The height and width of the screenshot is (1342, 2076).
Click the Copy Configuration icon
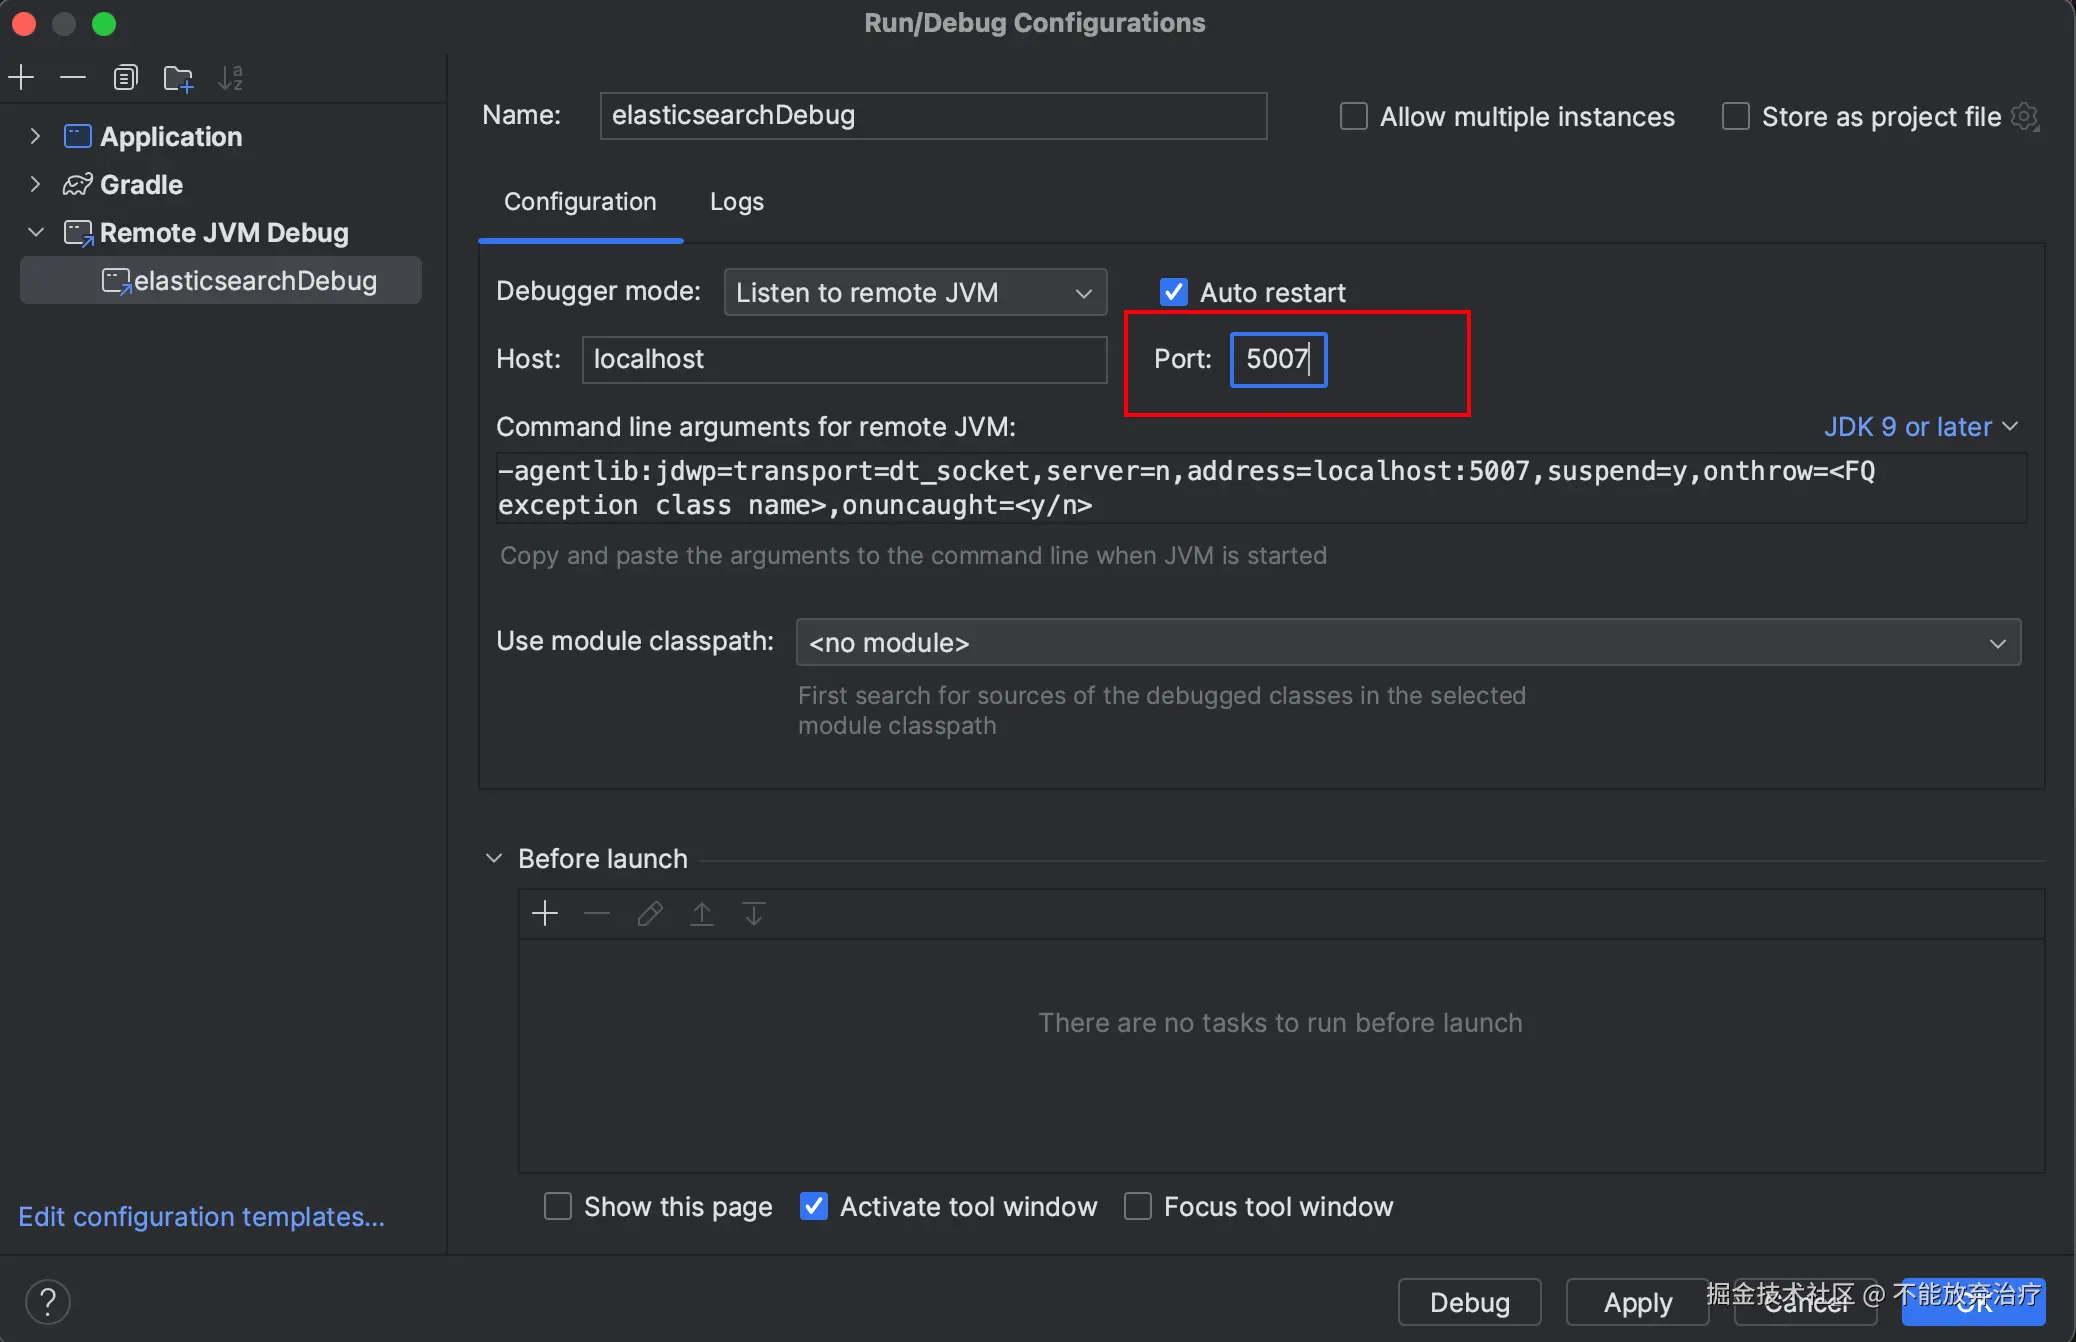click(125, 78)
